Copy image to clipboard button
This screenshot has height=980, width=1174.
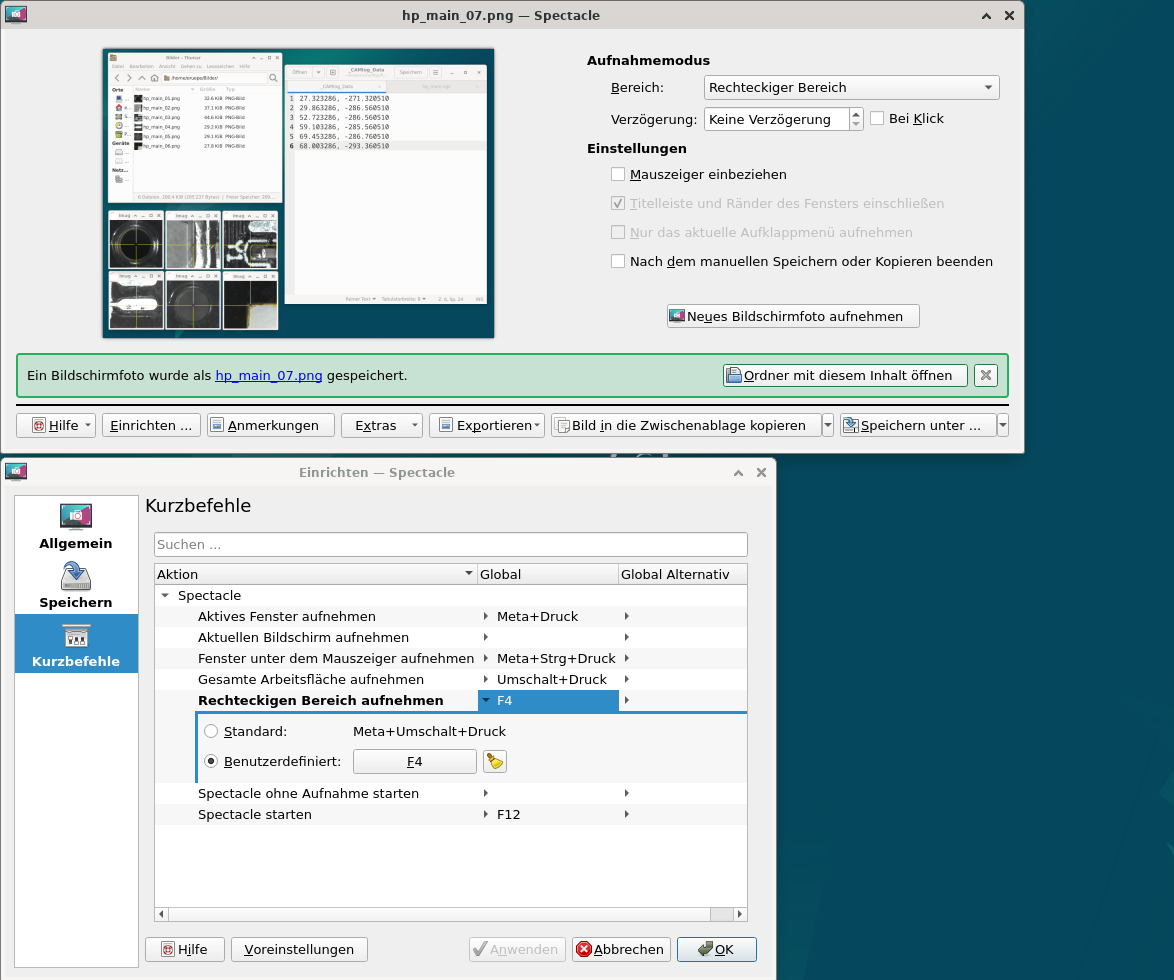687,425
